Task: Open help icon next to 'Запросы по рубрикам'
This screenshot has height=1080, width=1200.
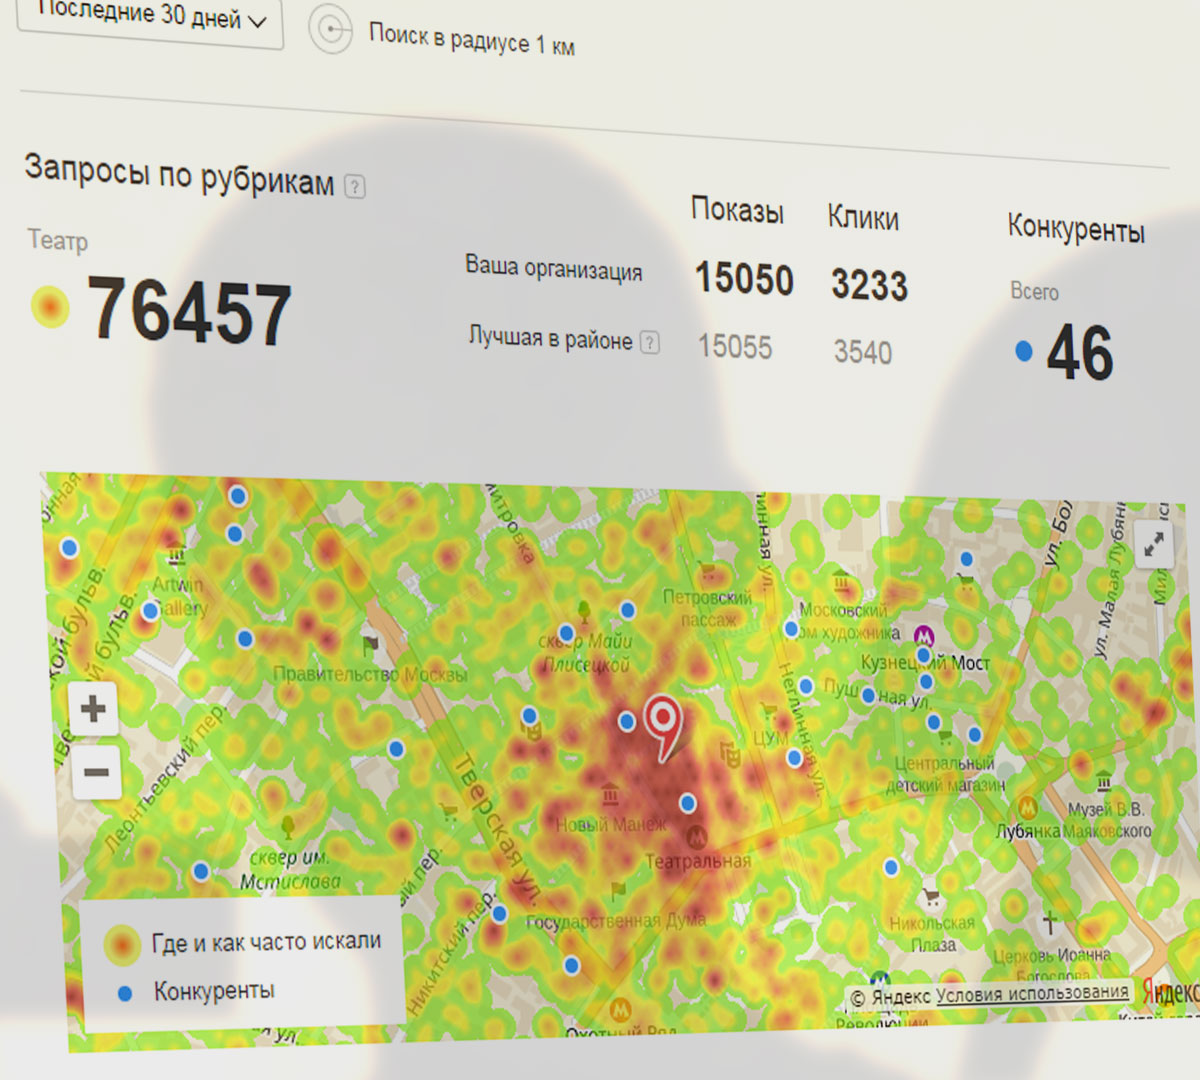Action: (x=355, y=186)
